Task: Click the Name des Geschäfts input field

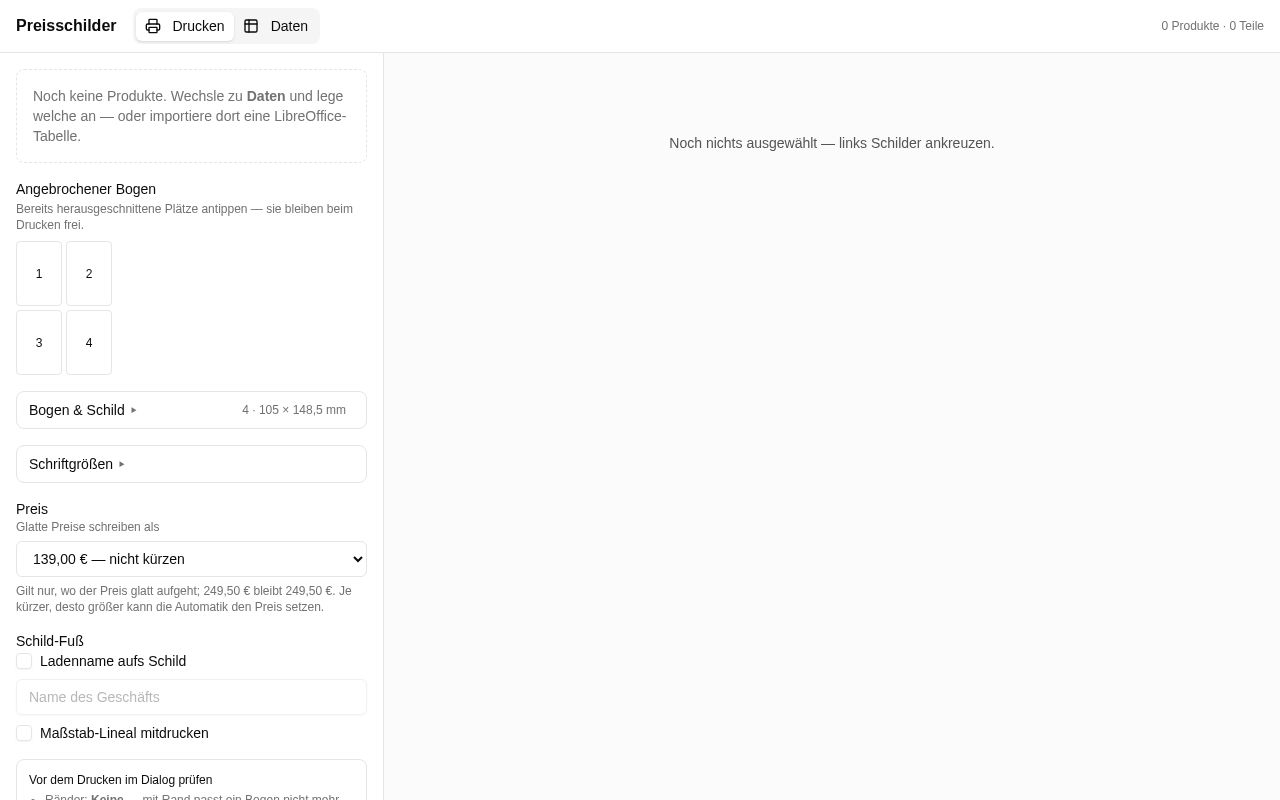Action: [x=191, y=697]
